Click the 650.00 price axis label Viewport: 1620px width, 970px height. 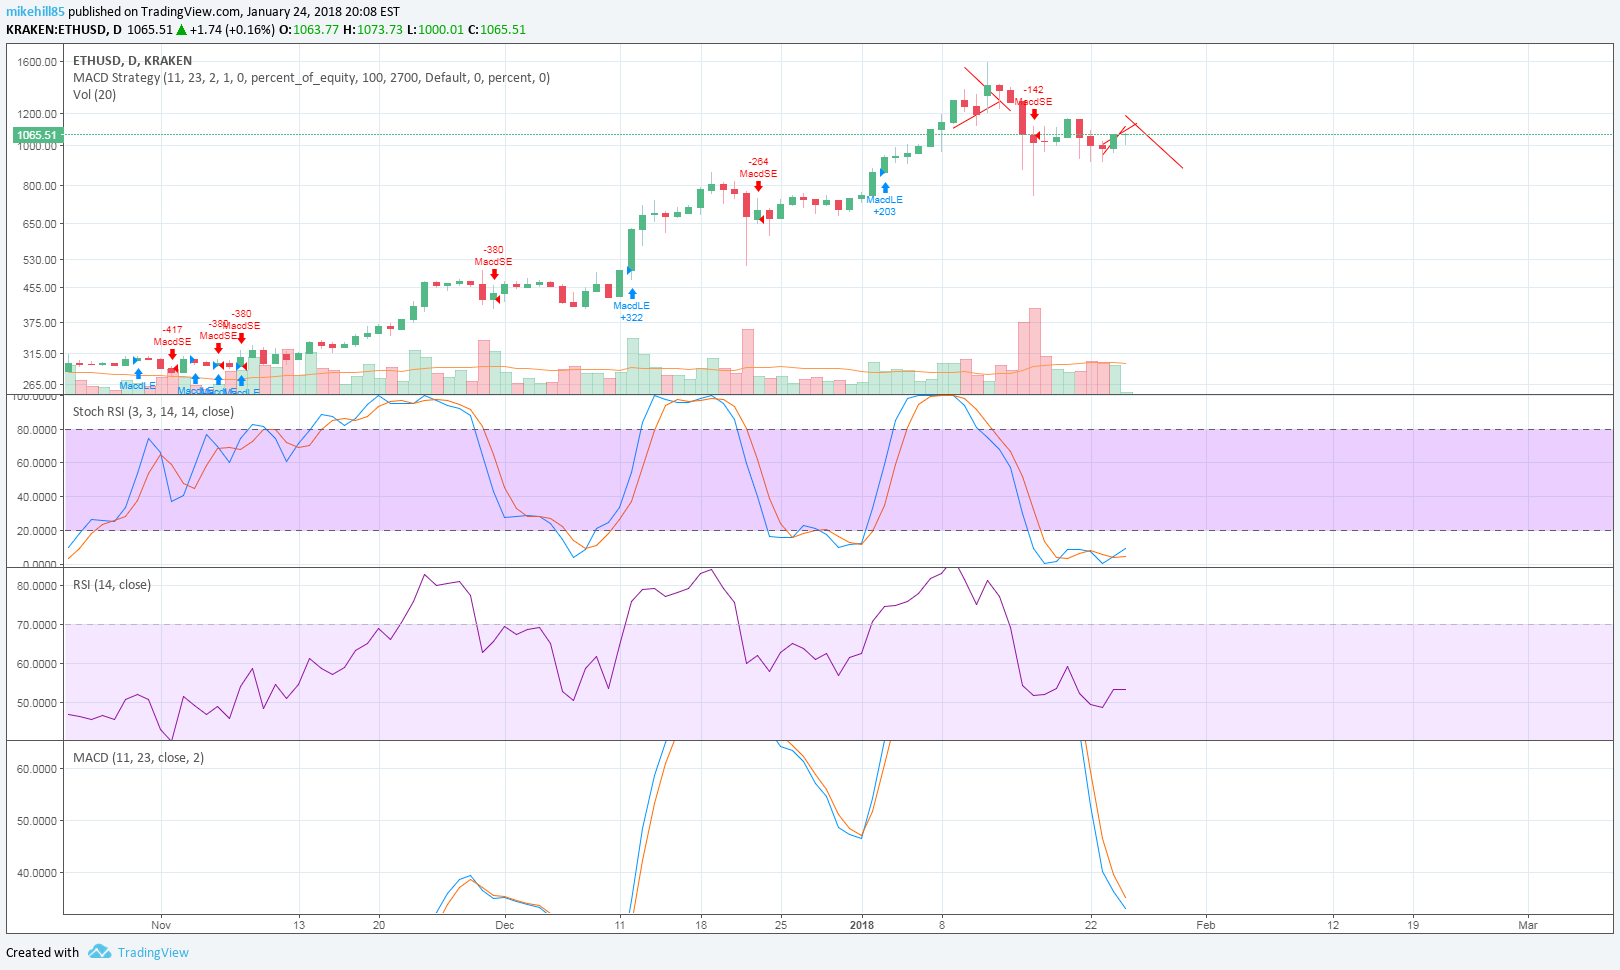pos(40,224)
